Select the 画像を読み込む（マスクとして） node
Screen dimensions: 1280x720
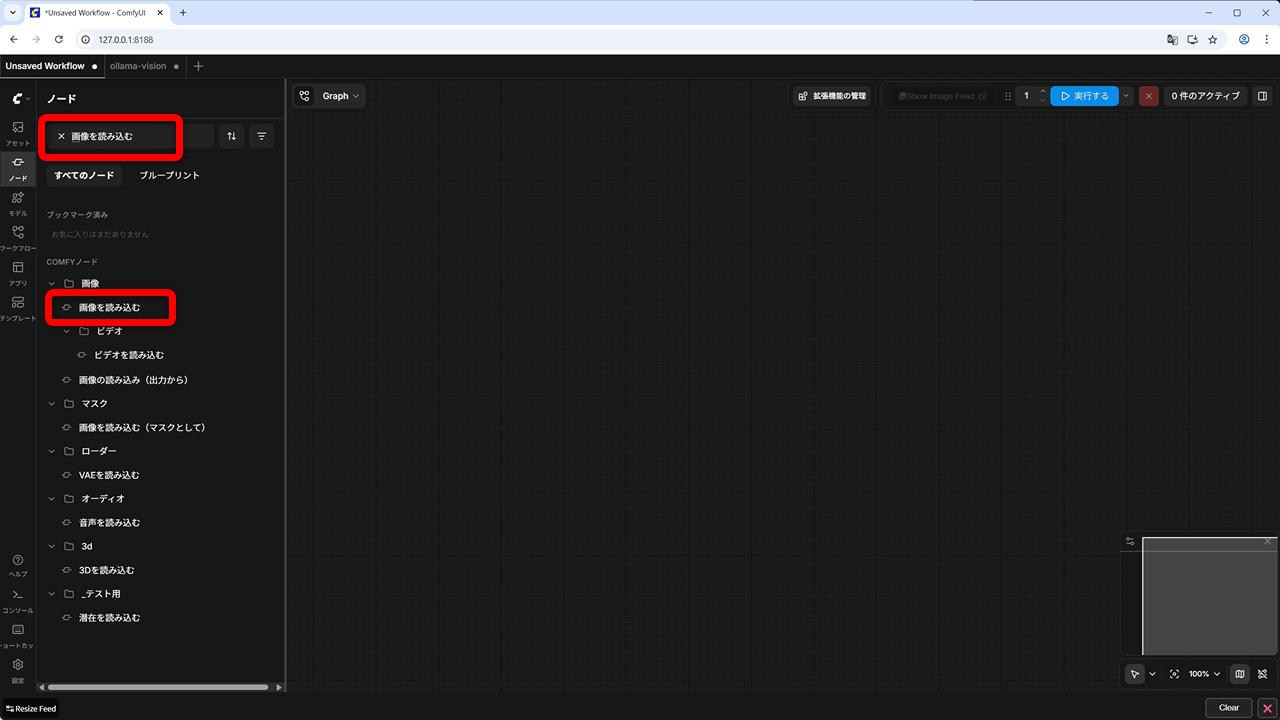(x=142, y=427)
